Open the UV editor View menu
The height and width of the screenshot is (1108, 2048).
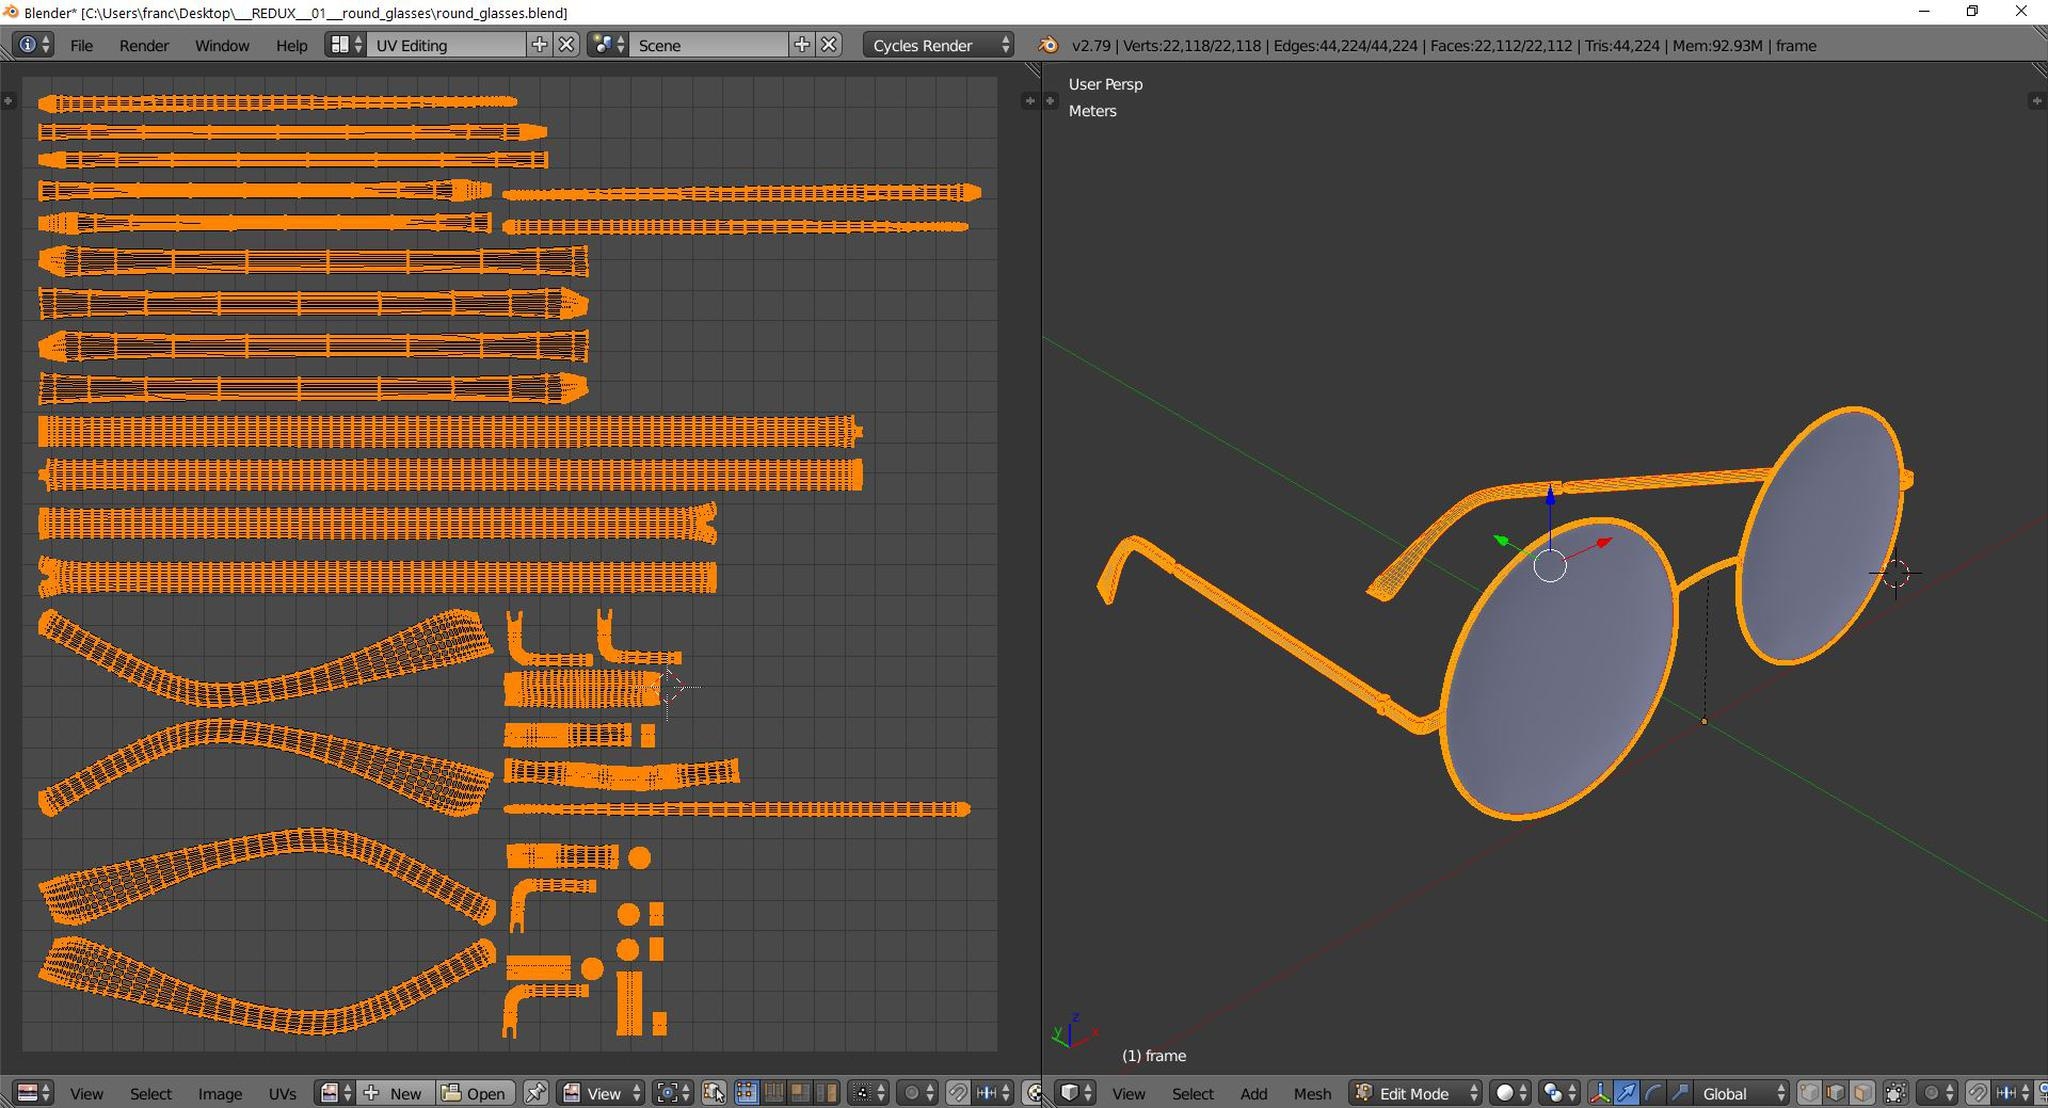tap(86, 1093)
